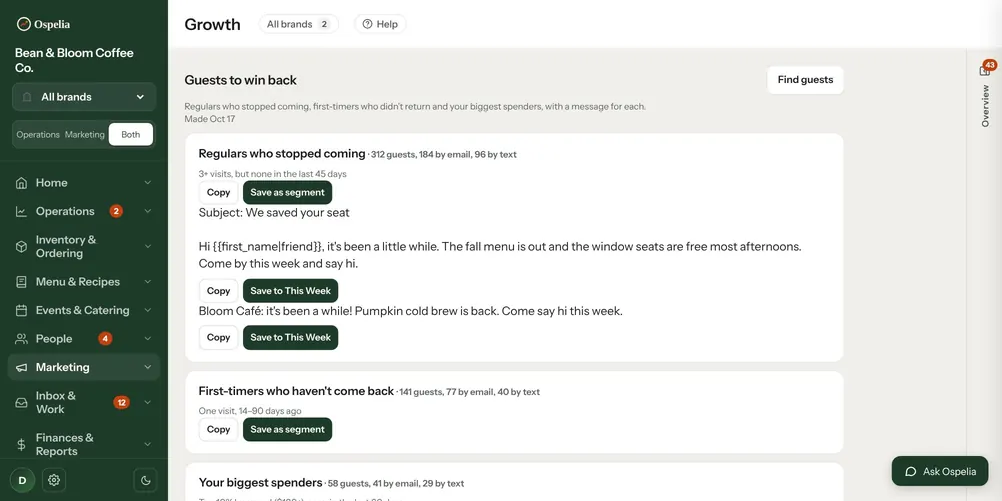Open the user avatar D
Image resolution: width=1002 pixels, height=501 pixels.
22,480
